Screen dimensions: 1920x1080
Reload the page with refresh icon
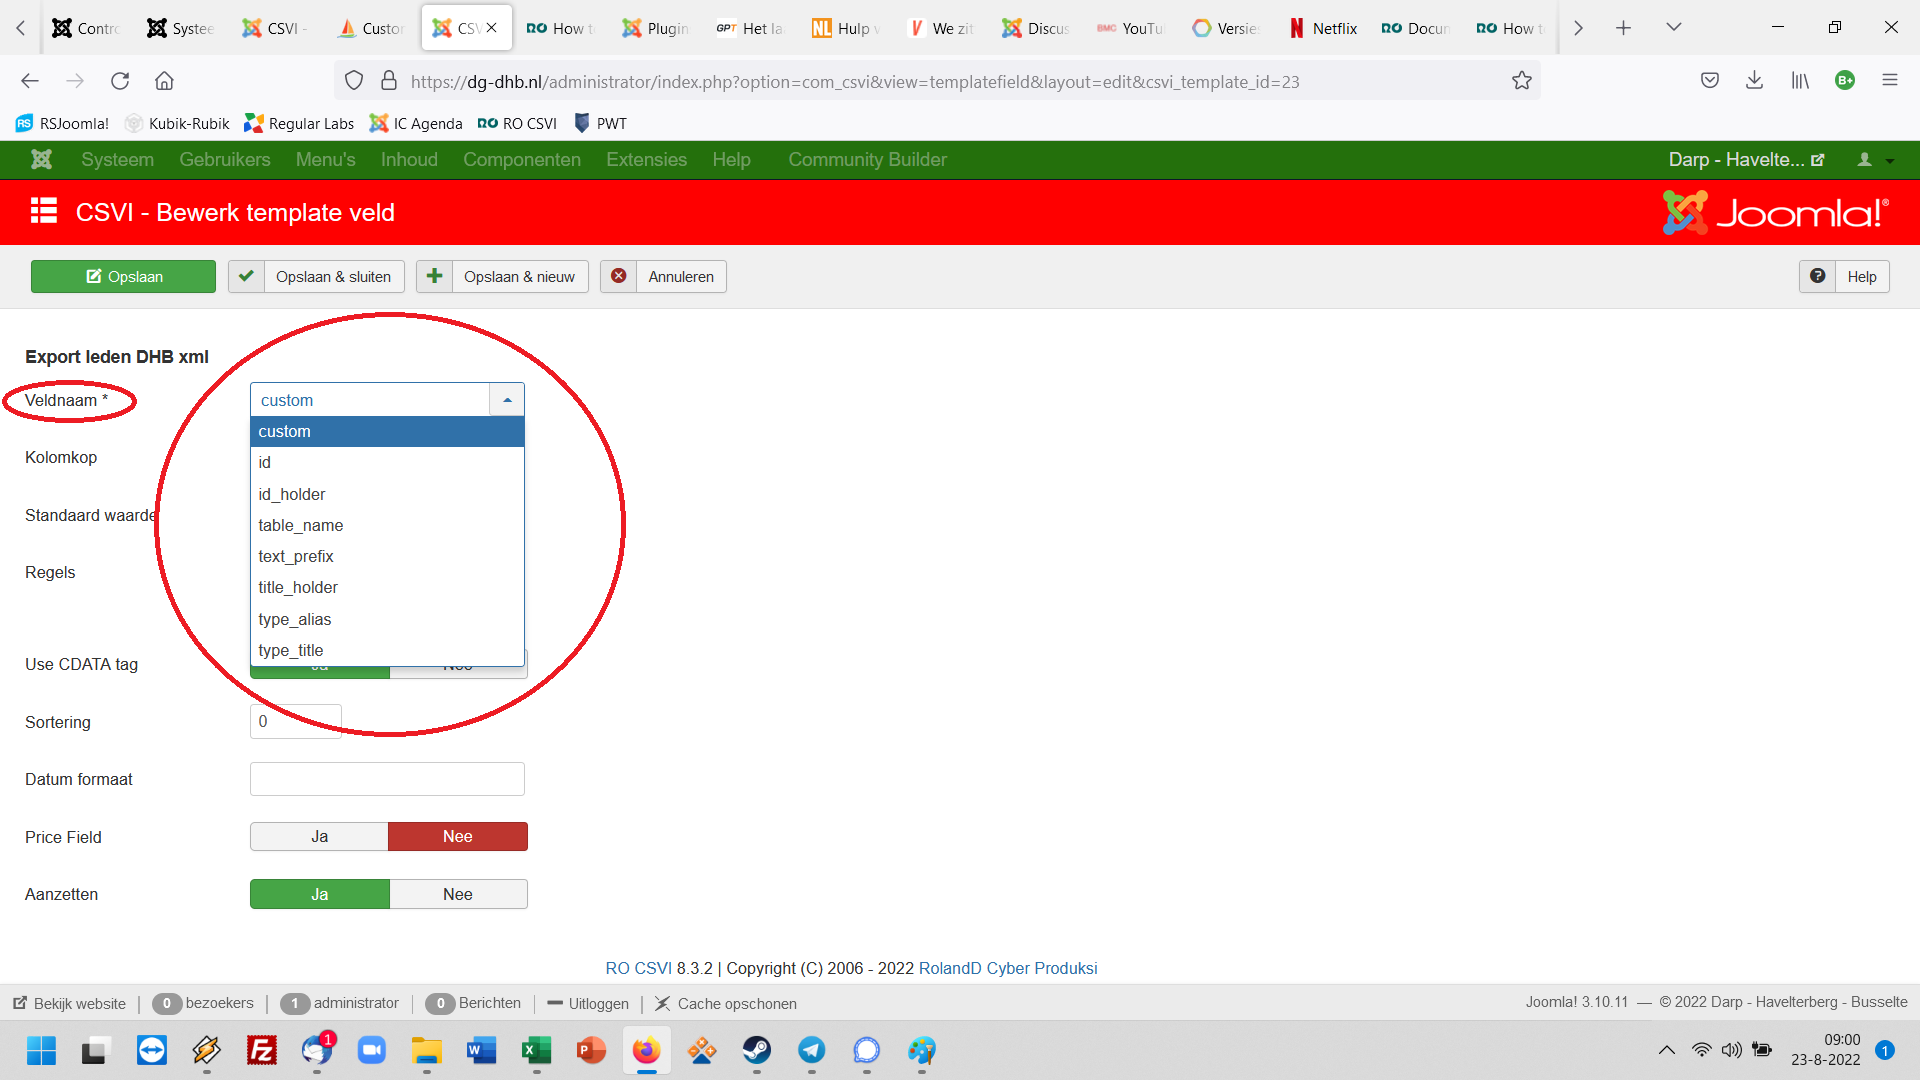point(120,81)
